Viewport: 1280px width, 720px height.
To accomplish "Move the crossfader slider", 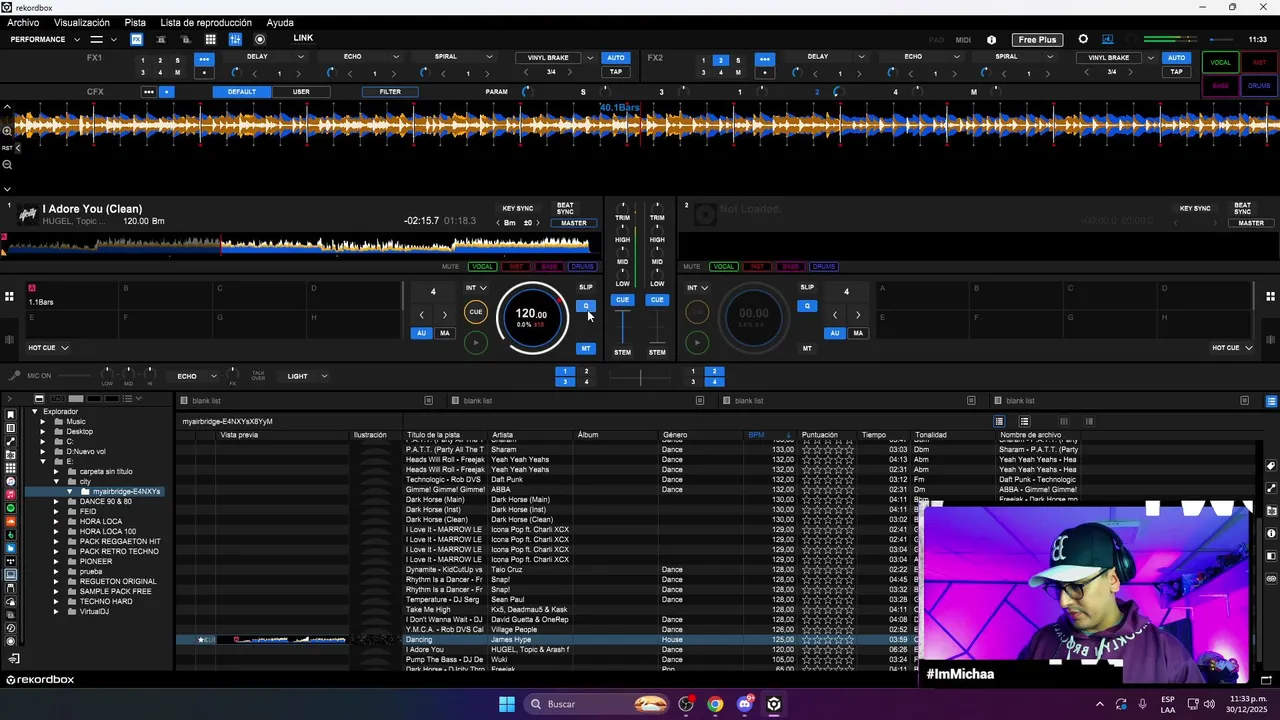I will (640, 376).
